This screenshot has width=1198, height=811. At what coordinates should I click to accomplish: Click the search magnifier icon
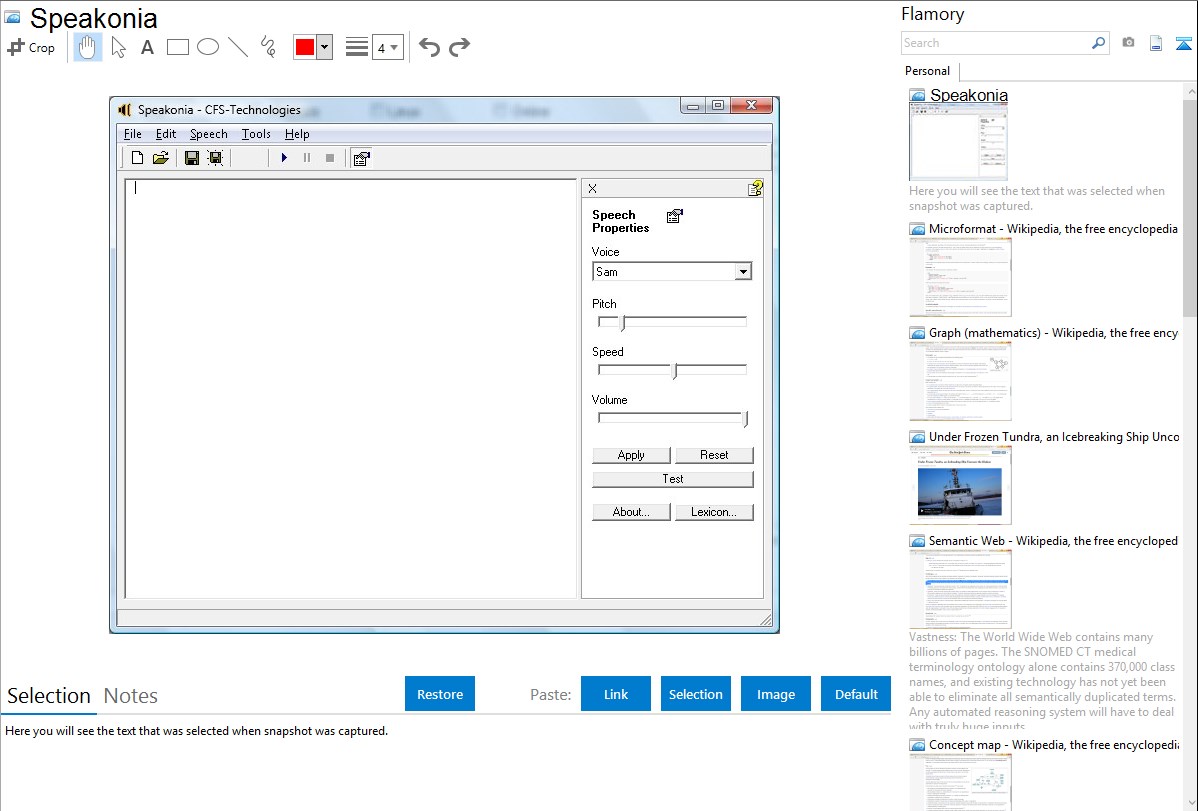click(1098, 43)
